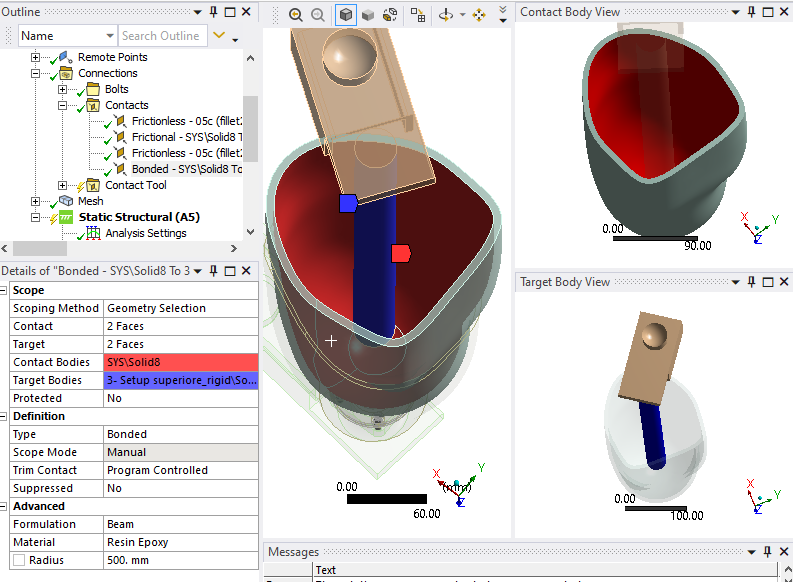The width and height of the screenshot is (793, 582).
Task: Click the Trim Contact Program Controlled value
Action: (181, 470)
